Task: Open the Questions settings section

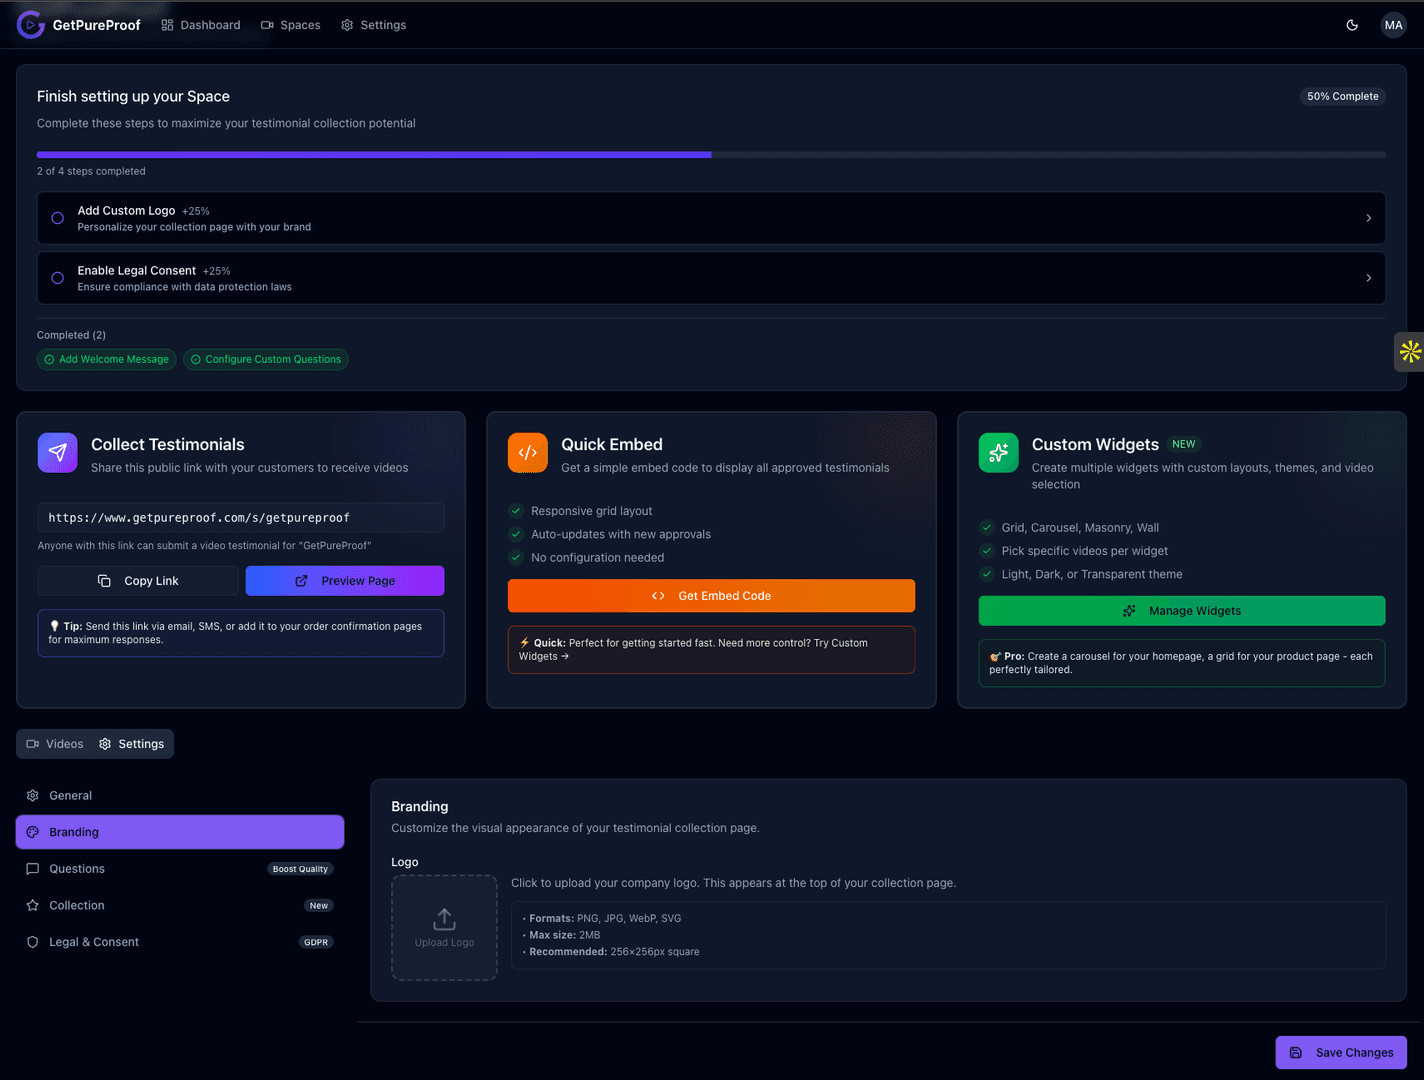Action: (180, 869)
